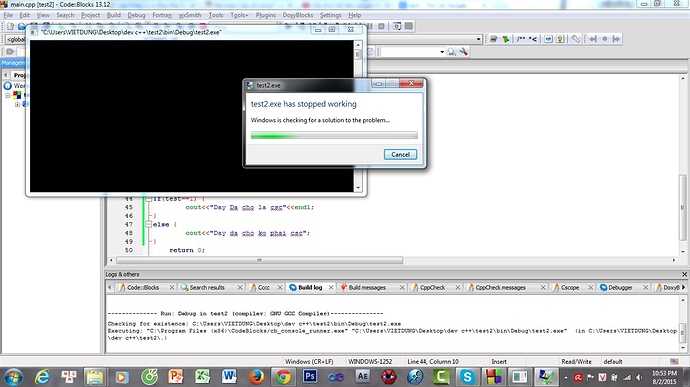Open the search text combo box dropdown
Screen dimensions: 690x387
pos(442,52)
